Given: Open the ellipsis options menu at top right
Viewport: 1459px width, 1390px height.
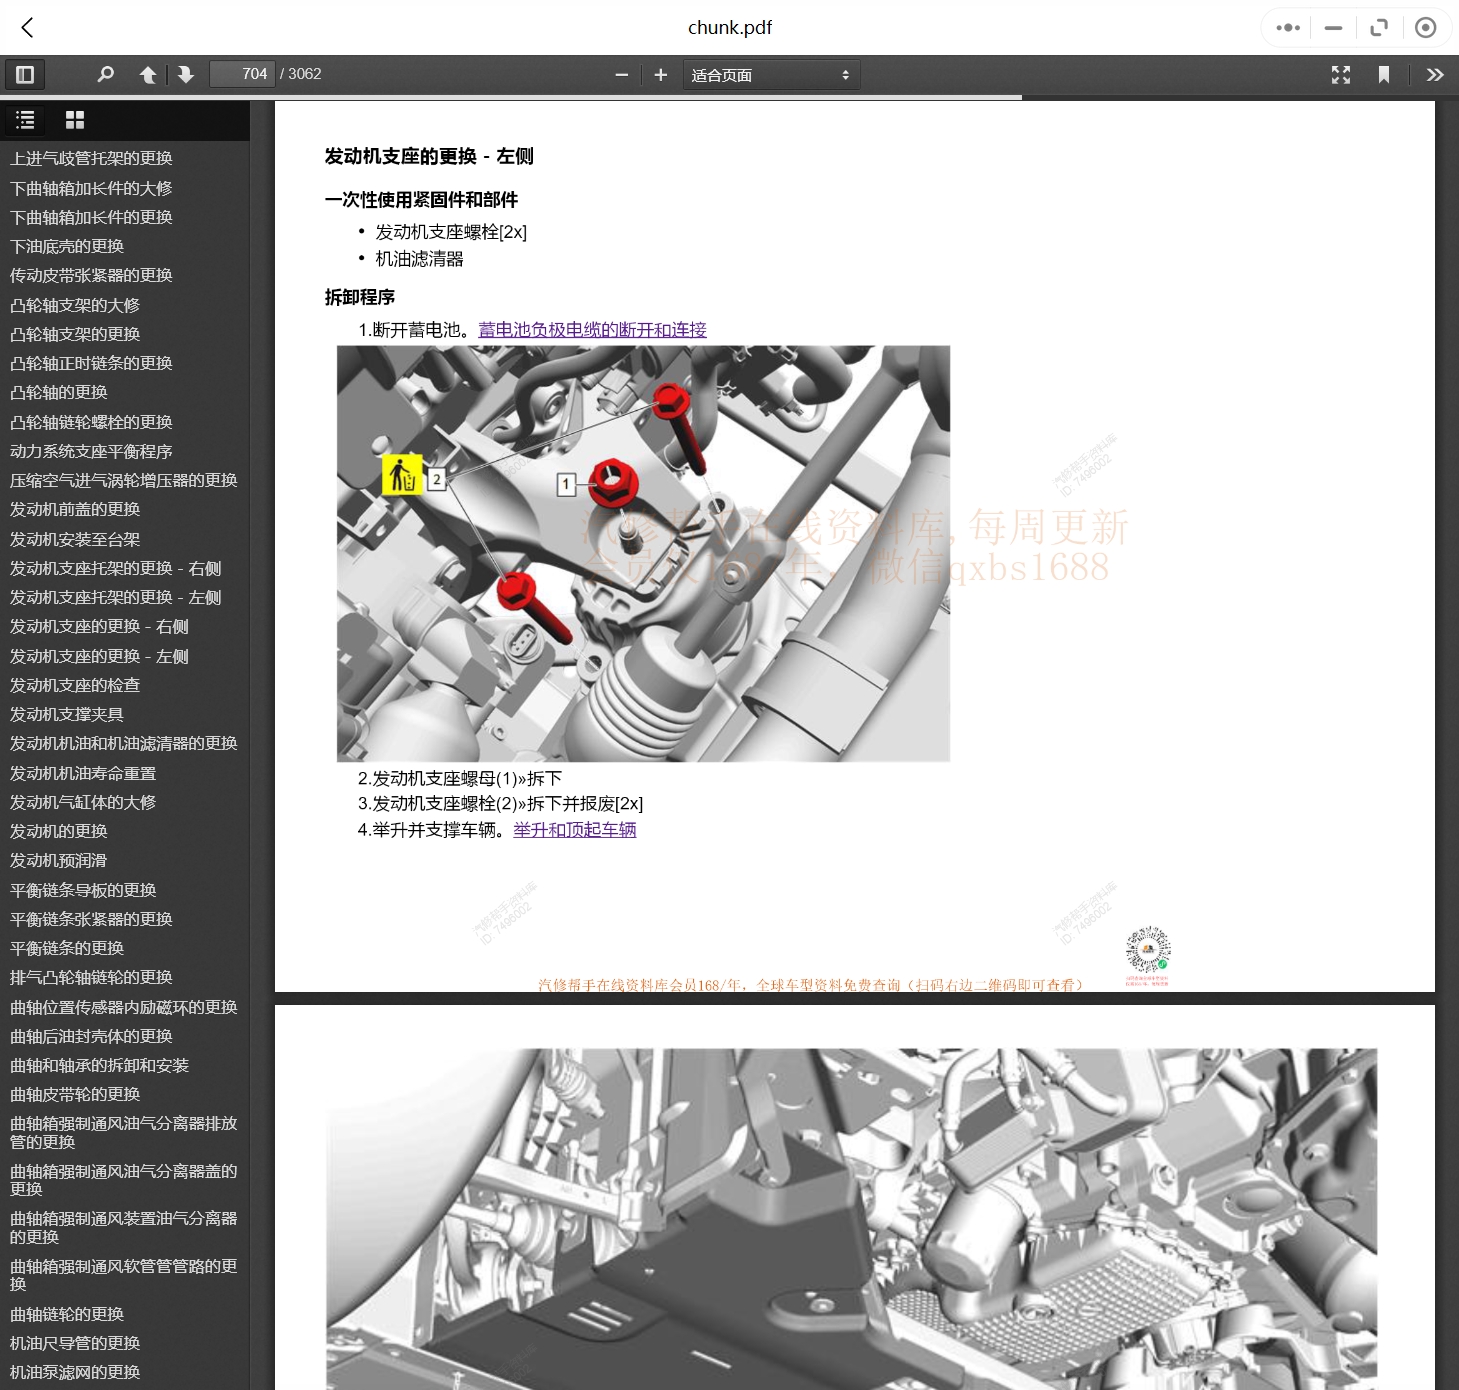Looking at the screenshot, I should [1287, 28].
